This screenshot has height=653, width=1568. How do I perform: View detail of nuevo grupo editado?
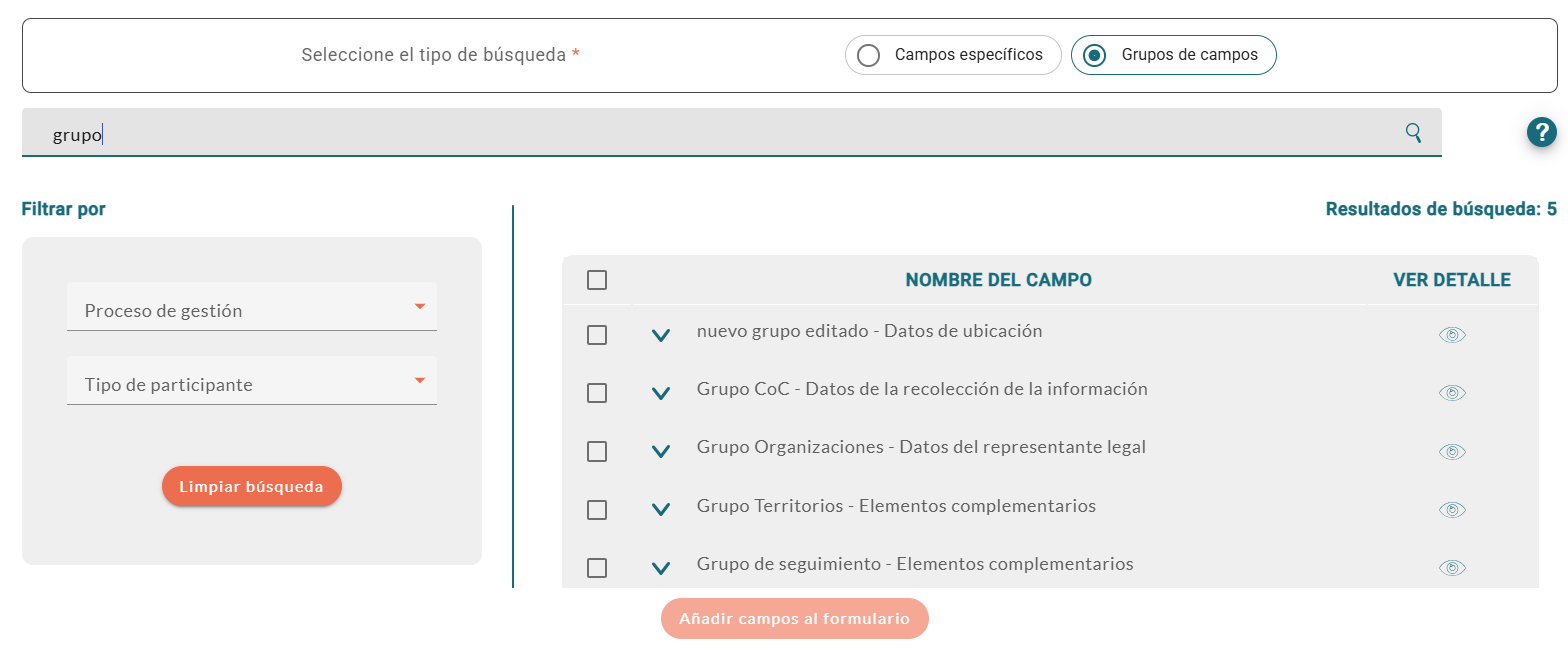[1452, 335]
